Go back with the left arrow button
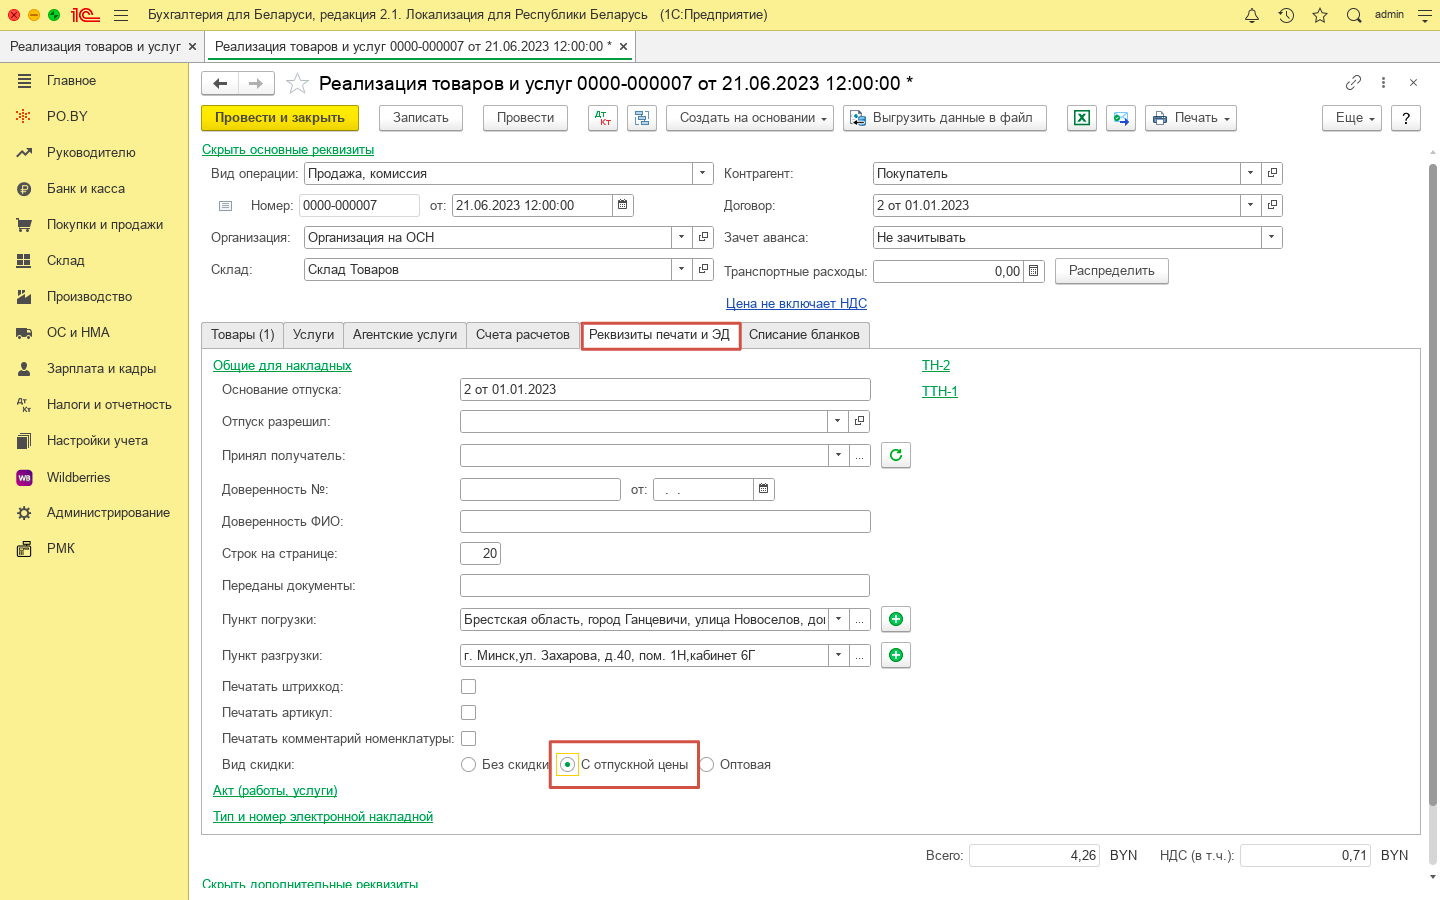 [220, 83]
